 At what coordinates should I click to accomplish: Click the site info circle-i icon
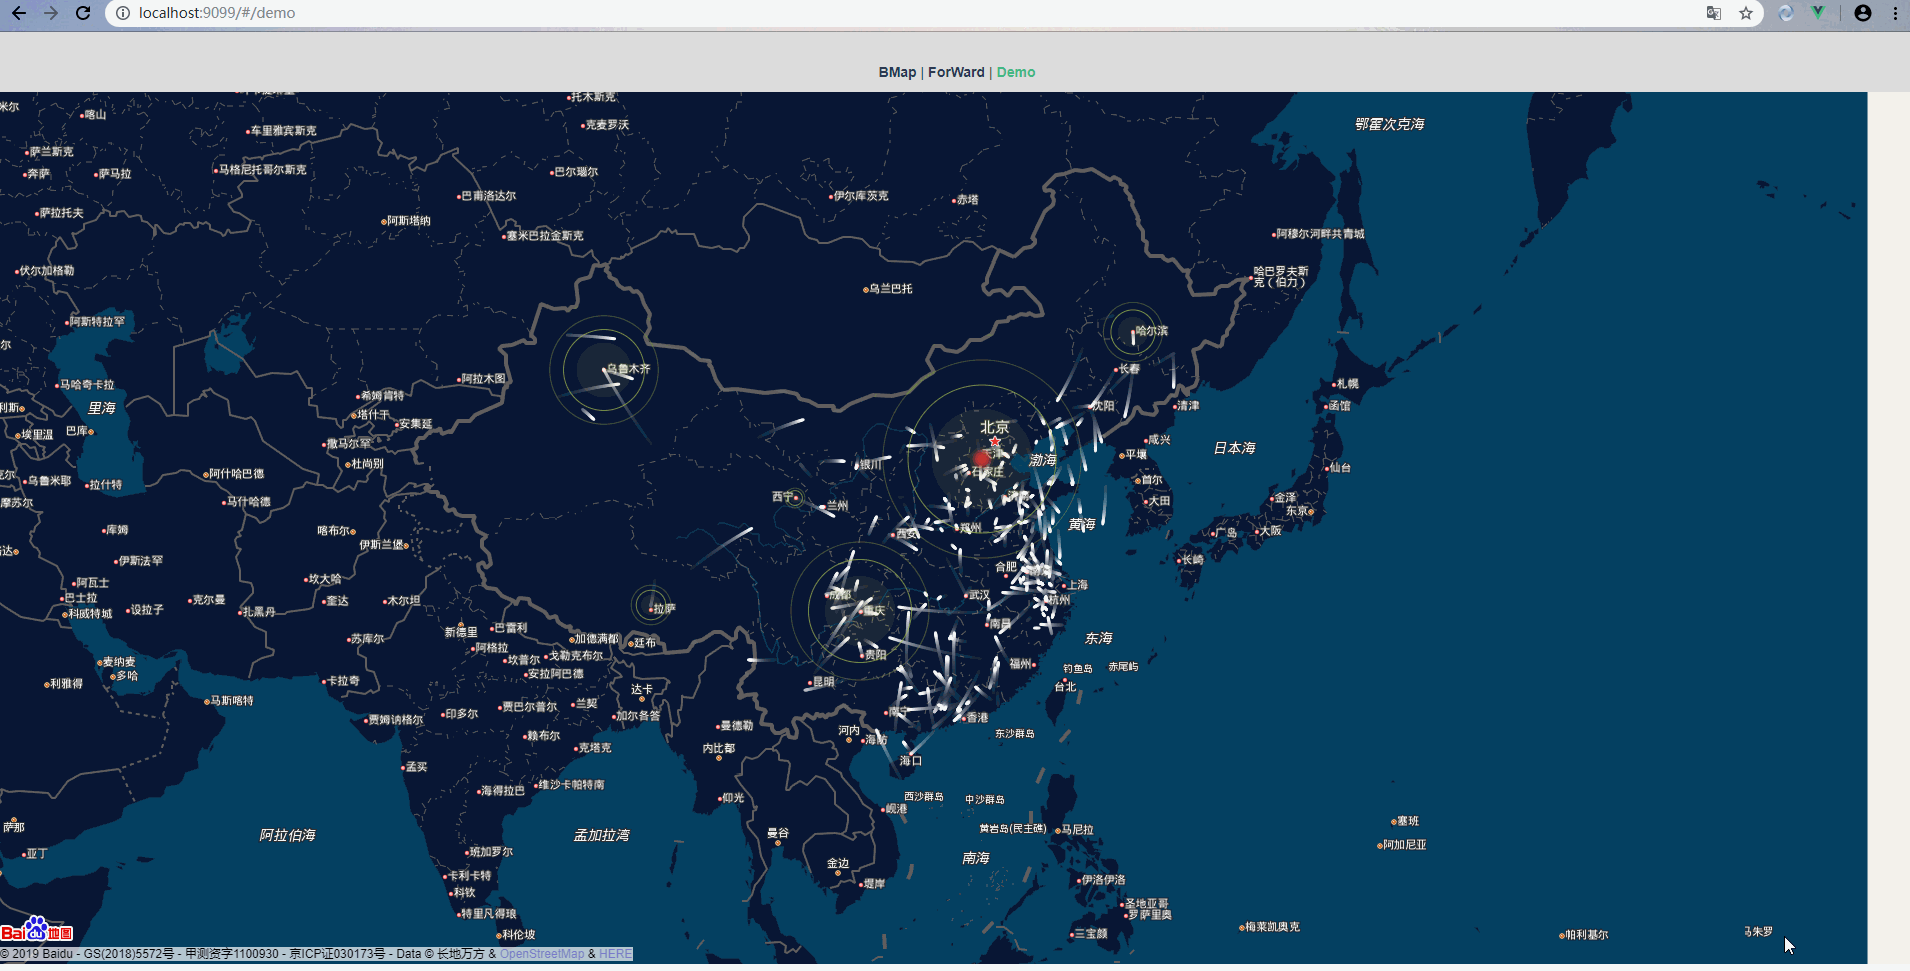click(121, 13)
